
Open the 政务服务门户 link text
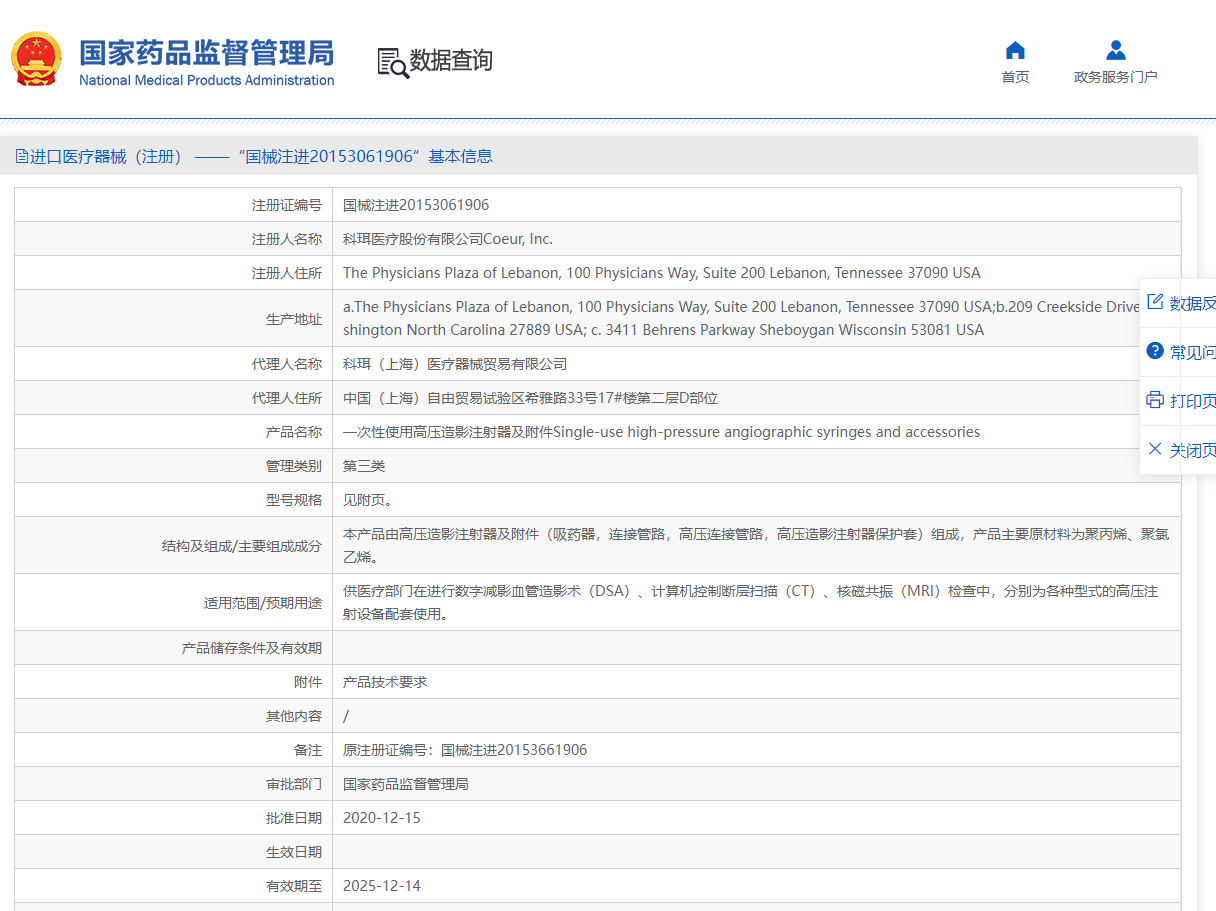point(1116,77)
